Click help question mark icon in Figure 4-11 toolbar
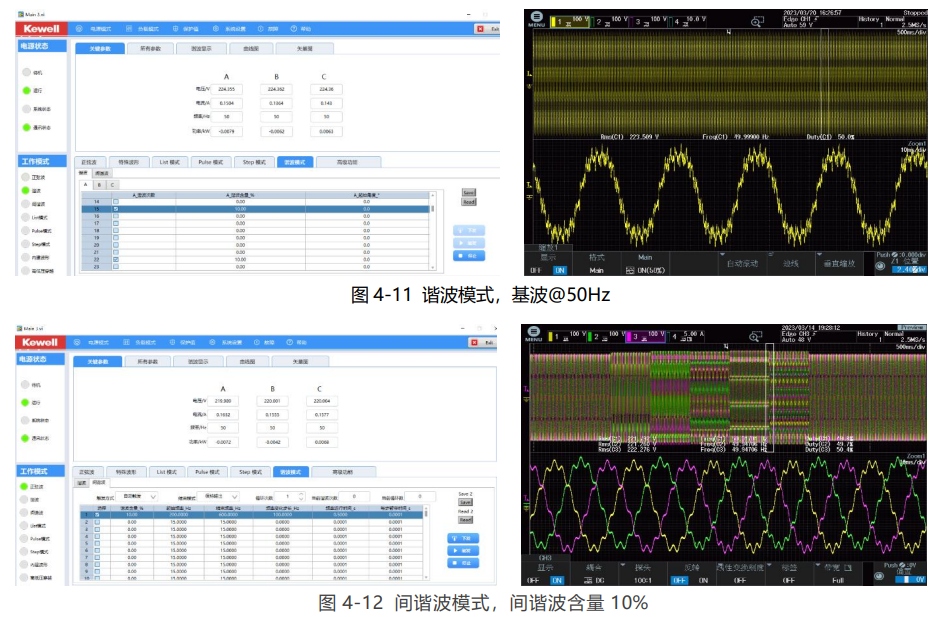 293,29
